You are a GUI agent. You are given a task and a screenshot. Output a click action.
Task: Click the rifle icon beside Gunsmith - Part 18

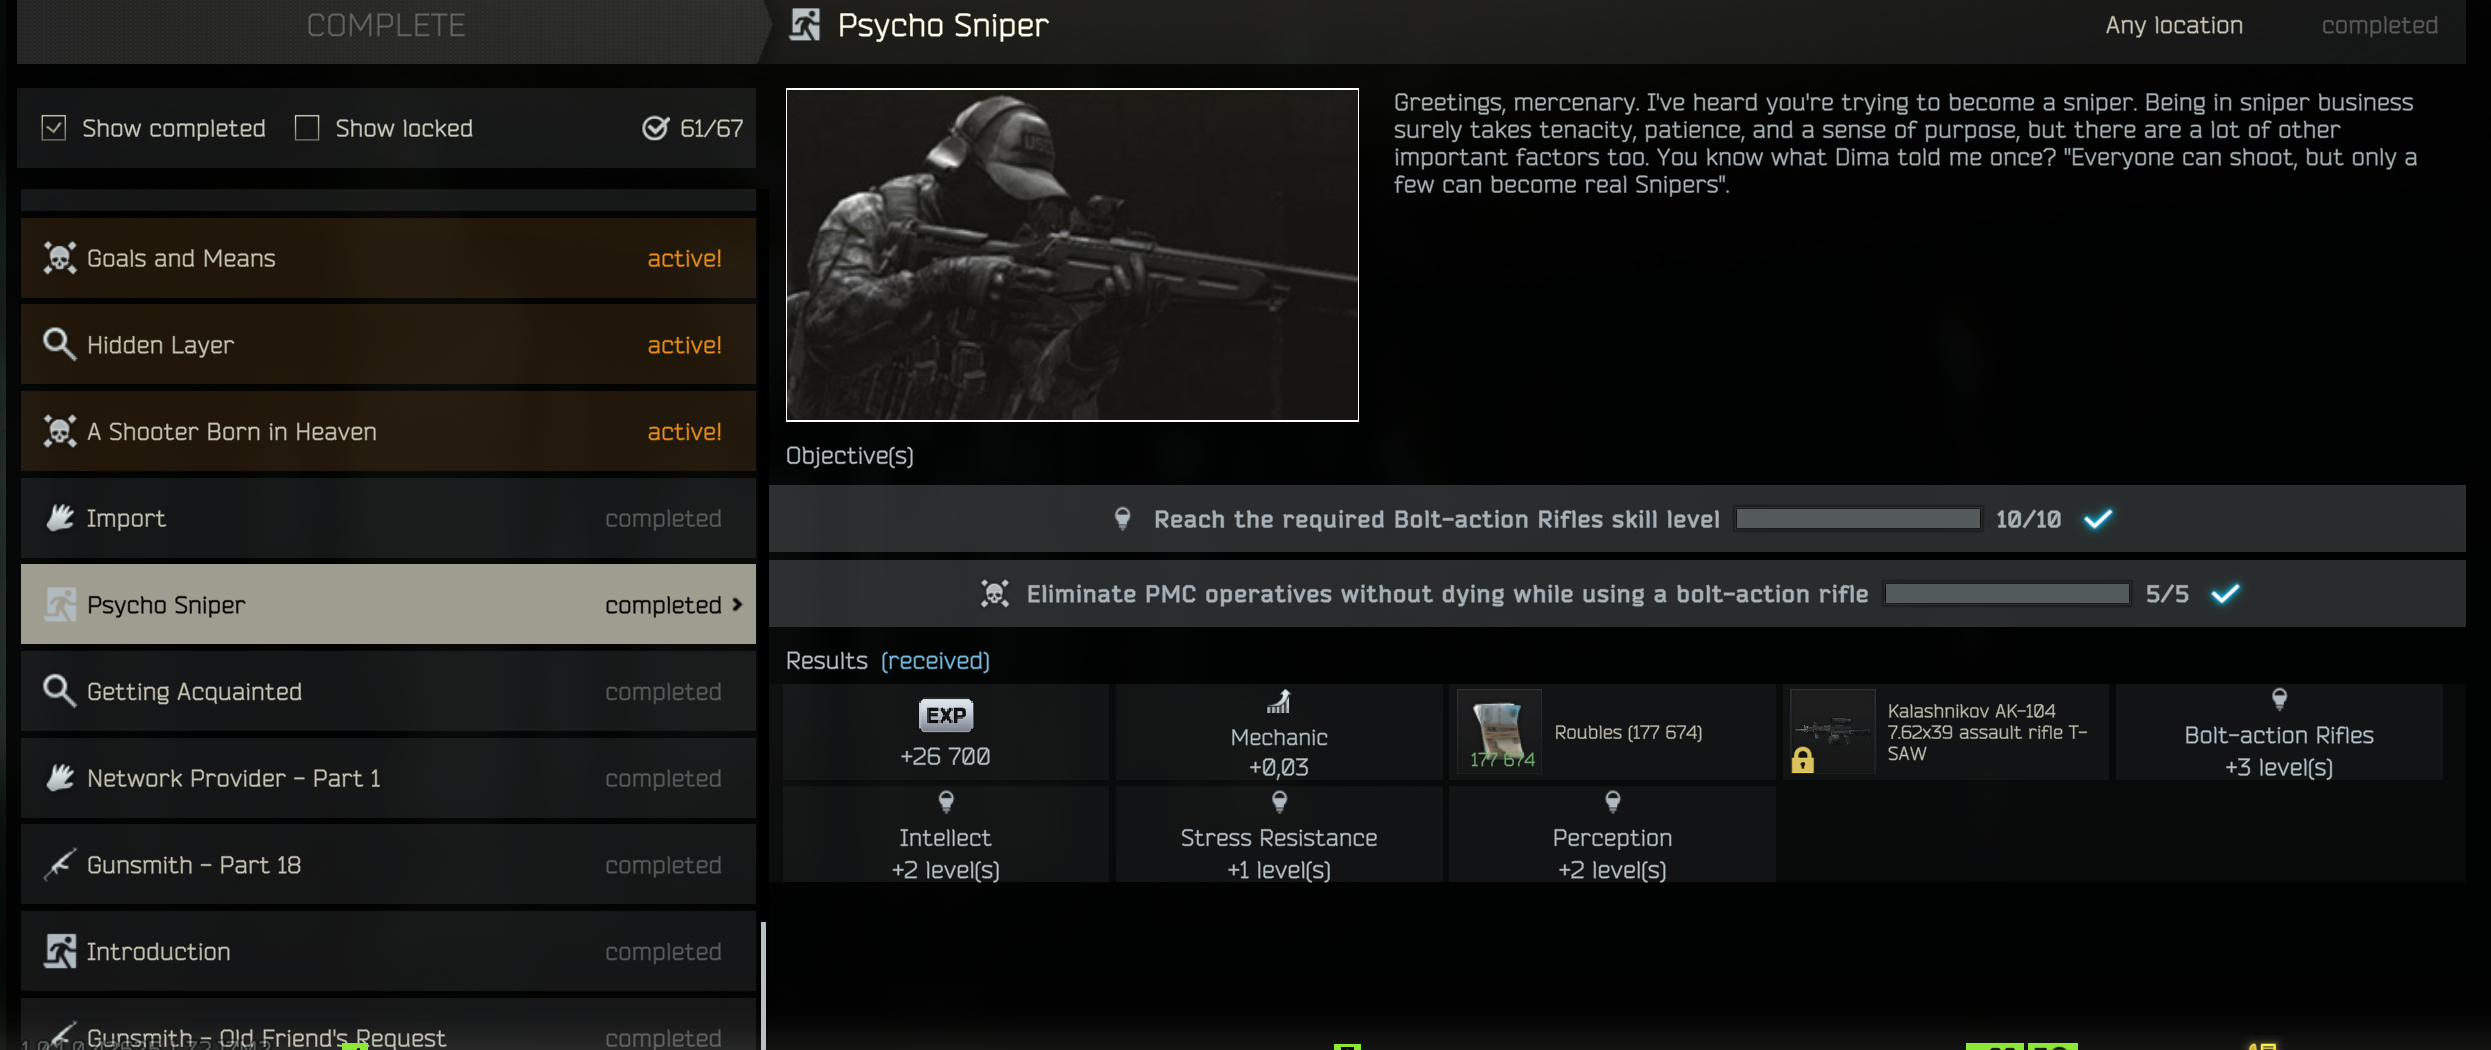(x=59, y=864)
